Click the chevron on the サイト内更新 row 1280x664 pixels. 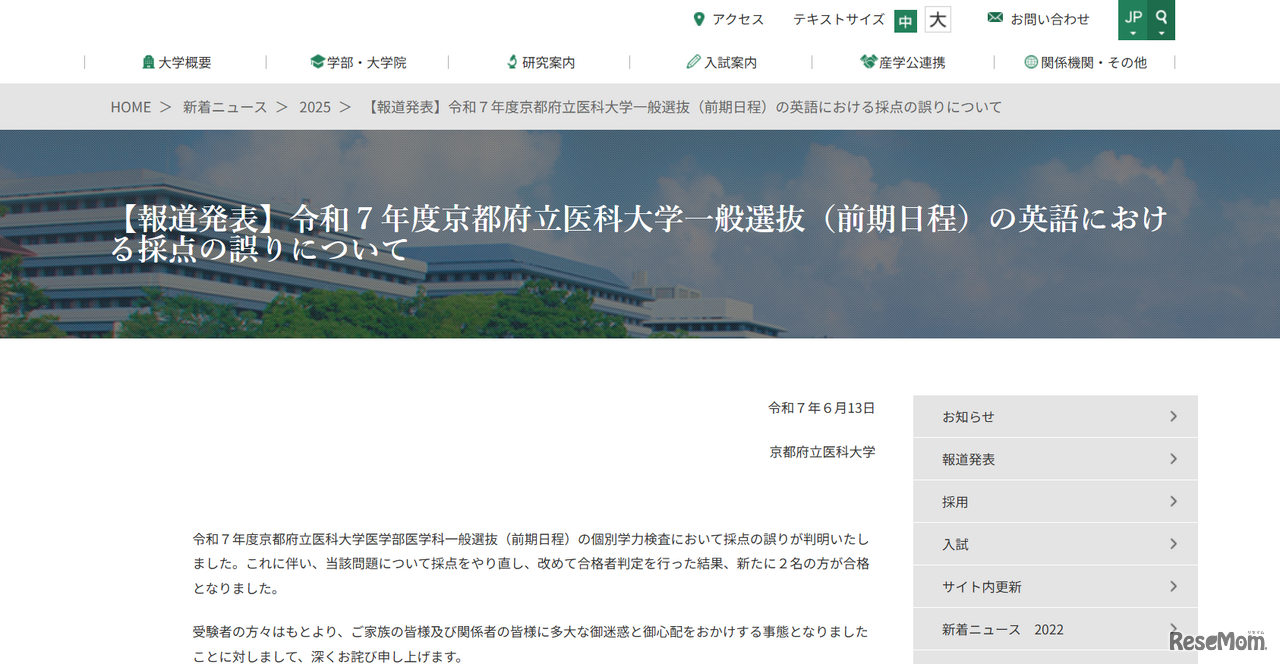[x=1174, y=586]
